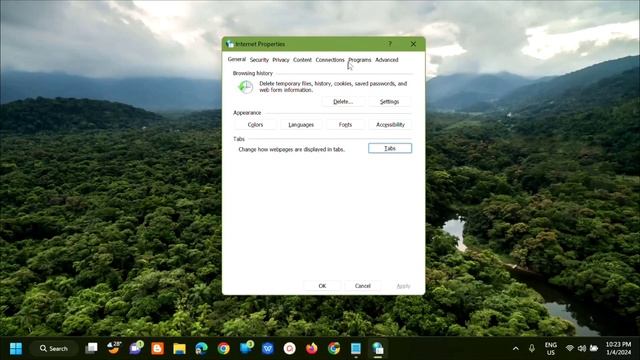Open the clock showing 10:23 PM
Image resolution: width=640 pixels, height=360 pixels.
pos(618,349)
